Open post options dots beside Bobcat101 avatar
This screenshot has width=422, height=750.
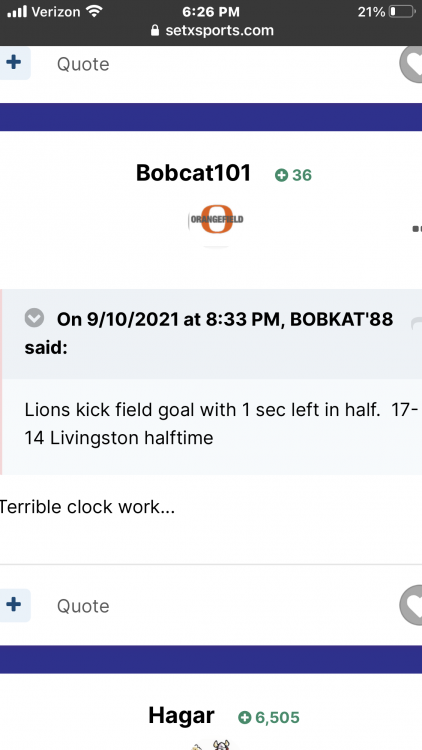point(417,229)
